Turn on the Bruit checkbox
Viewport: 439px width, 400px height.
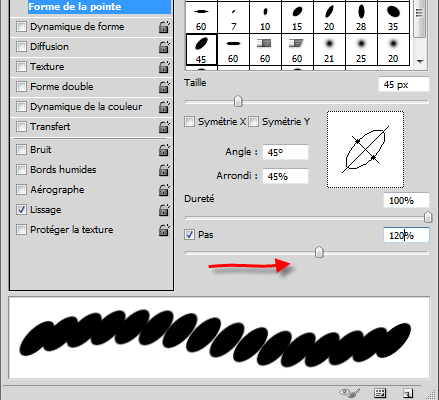[x=21, y=150]
